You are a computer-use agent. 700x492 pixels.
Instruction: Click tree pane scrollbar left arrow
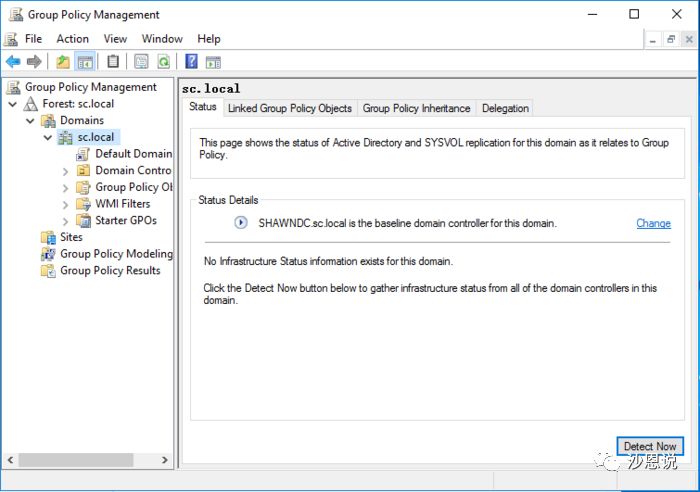tap(10, 460)
